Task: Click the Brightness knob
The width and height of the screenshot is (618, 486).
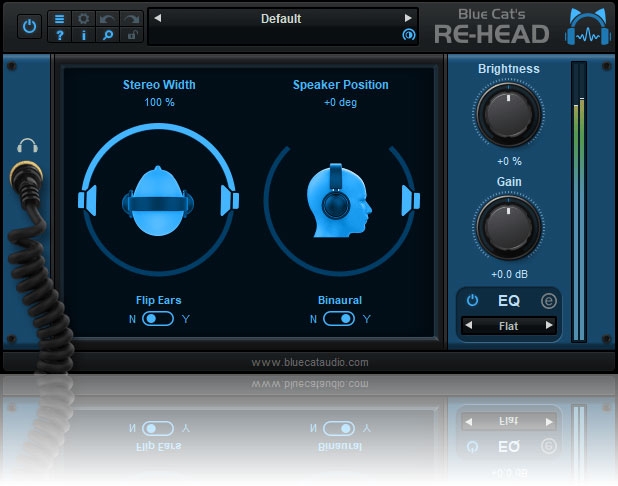Action: (508, 116)
